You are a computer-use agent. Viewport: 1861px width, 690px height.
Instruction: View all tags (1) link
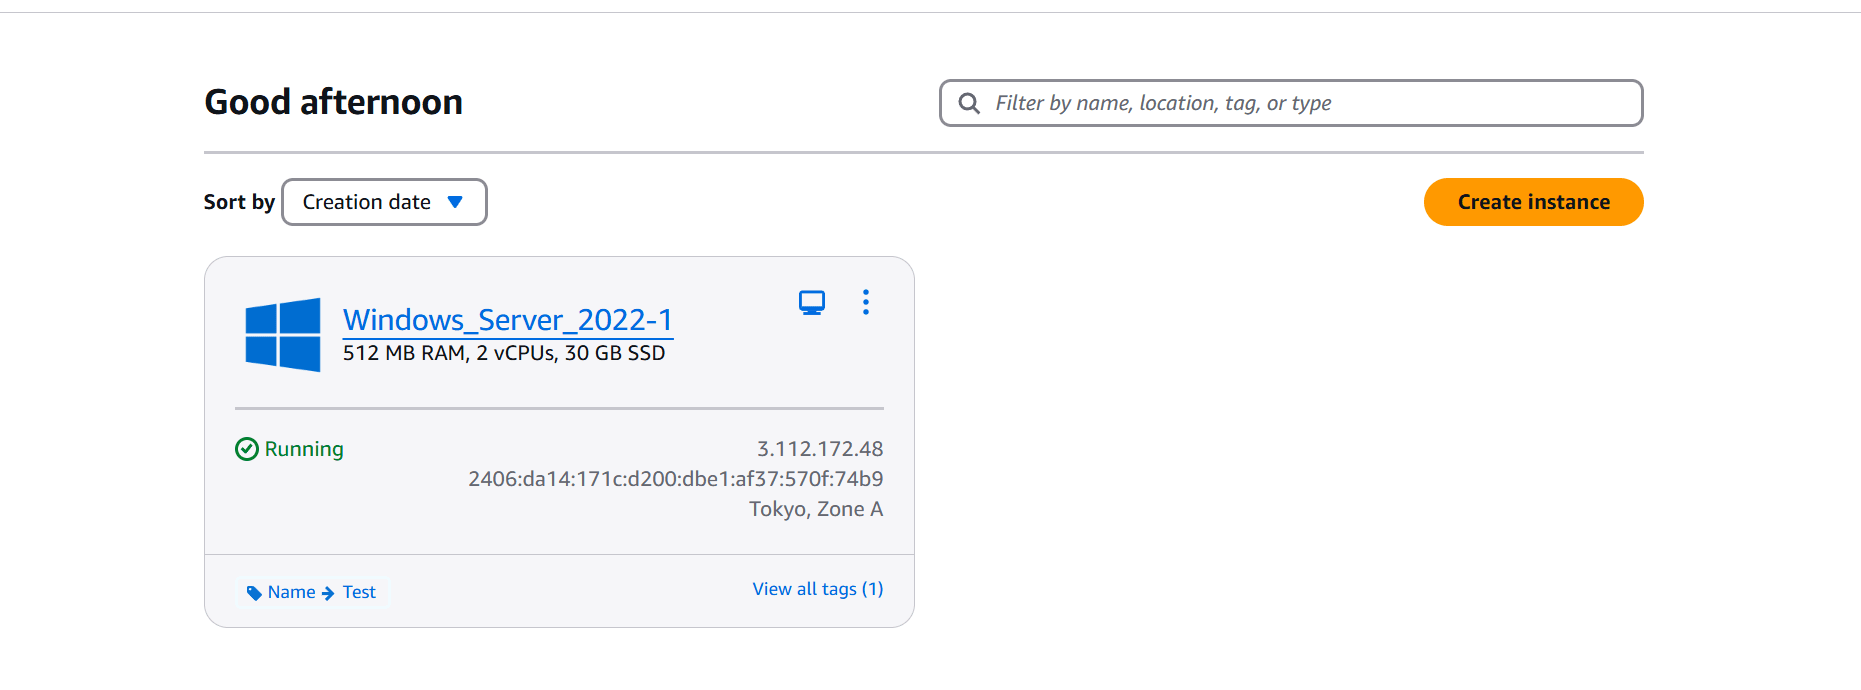[817, 589]
